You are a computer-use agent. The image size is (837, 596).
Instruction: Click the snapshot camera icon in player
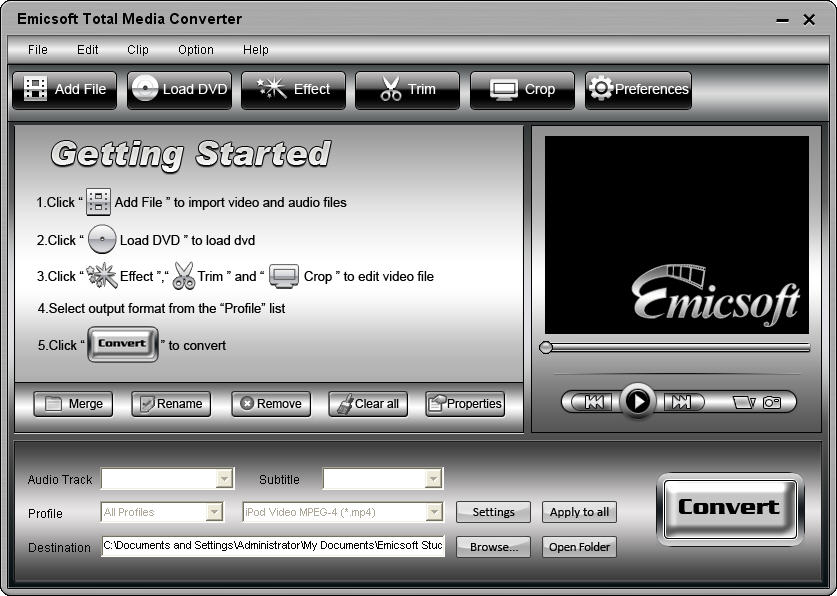pos(772,402)
